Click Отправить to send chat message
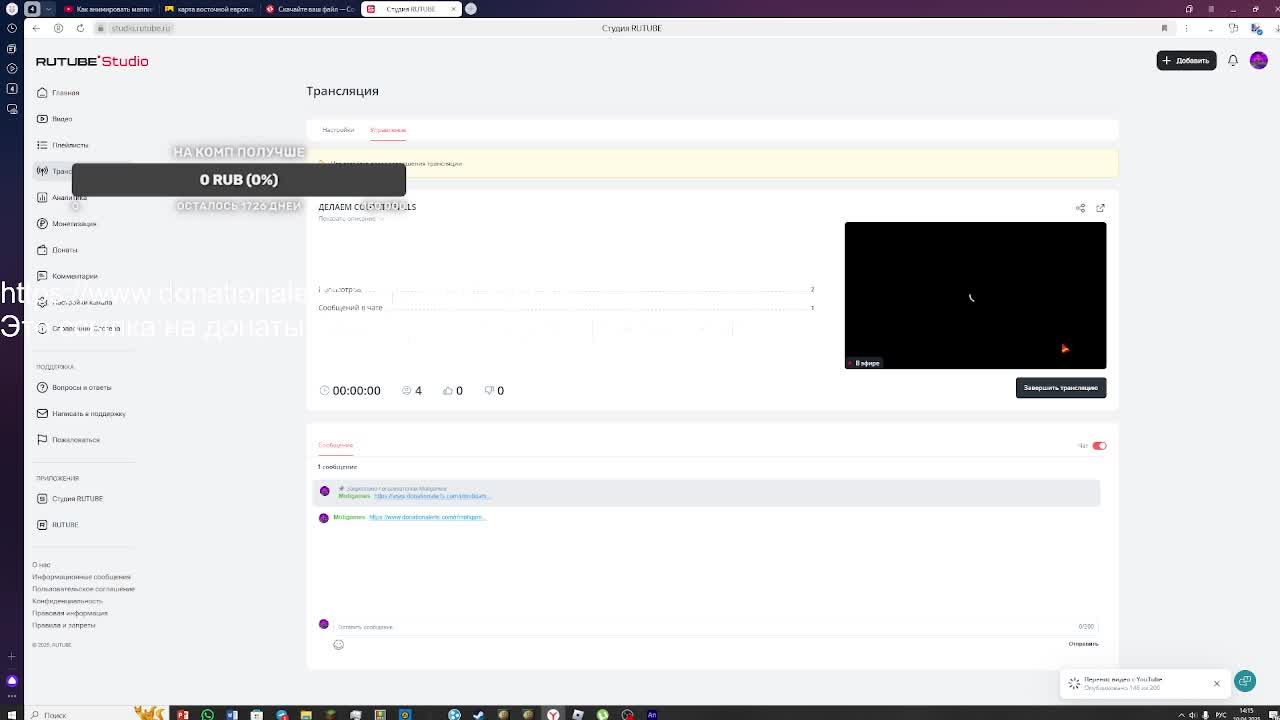This screenshot has height=720, width=1280. [x=1083, y=644]
